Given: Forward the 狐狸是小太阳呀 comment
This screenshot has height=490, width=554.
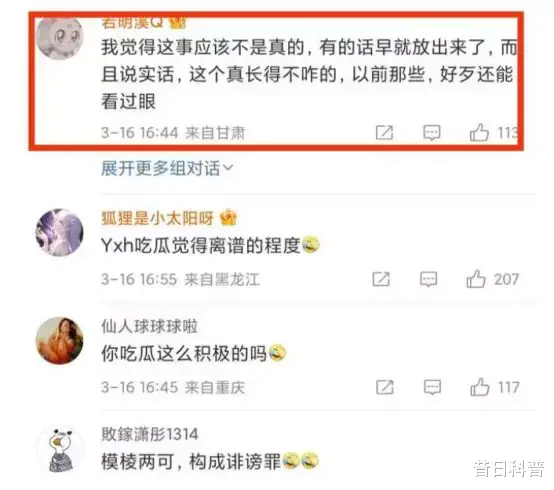Looking at the screenshot, I should 381,279.
